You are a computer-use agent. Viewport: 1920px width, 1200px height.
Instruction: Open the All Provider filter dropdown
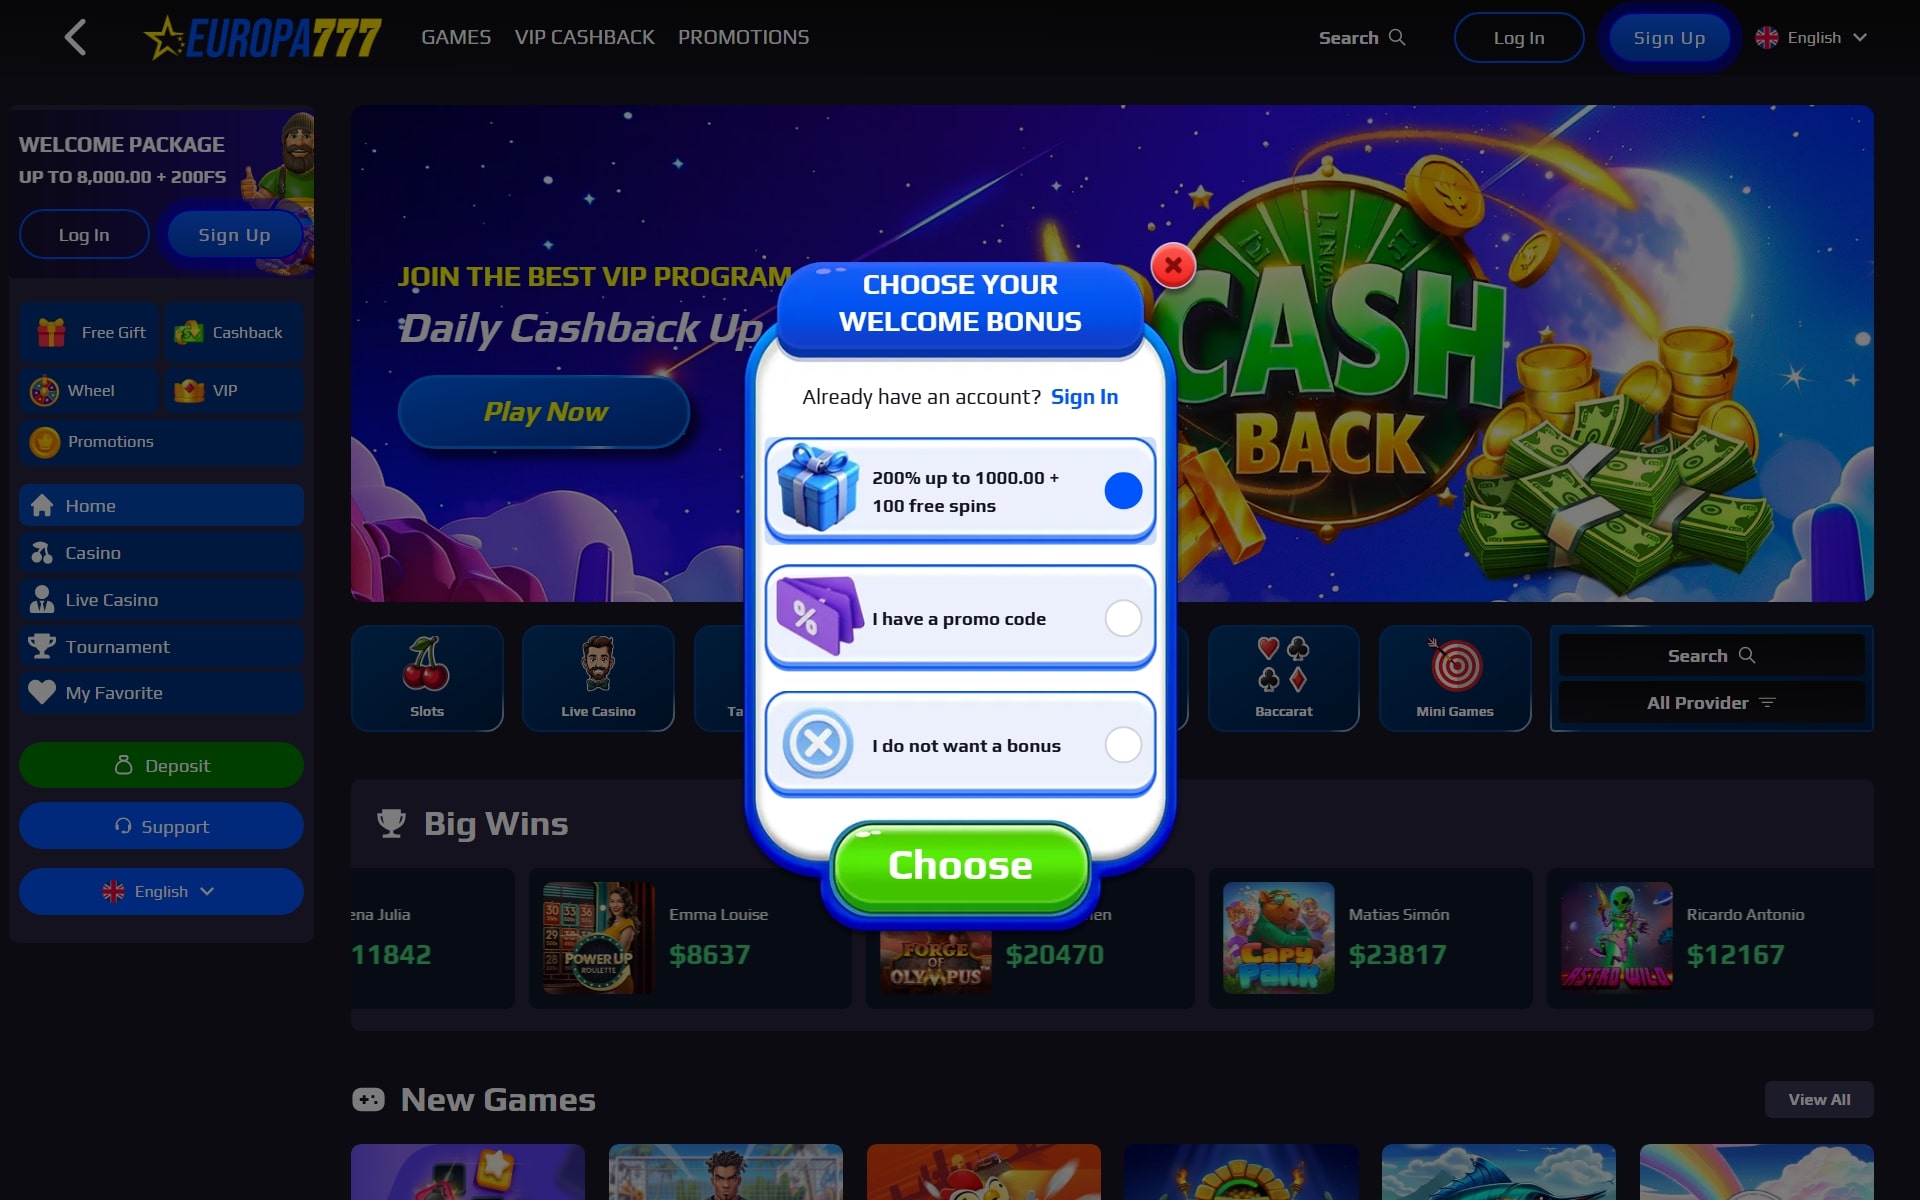tap(1711, 703)
